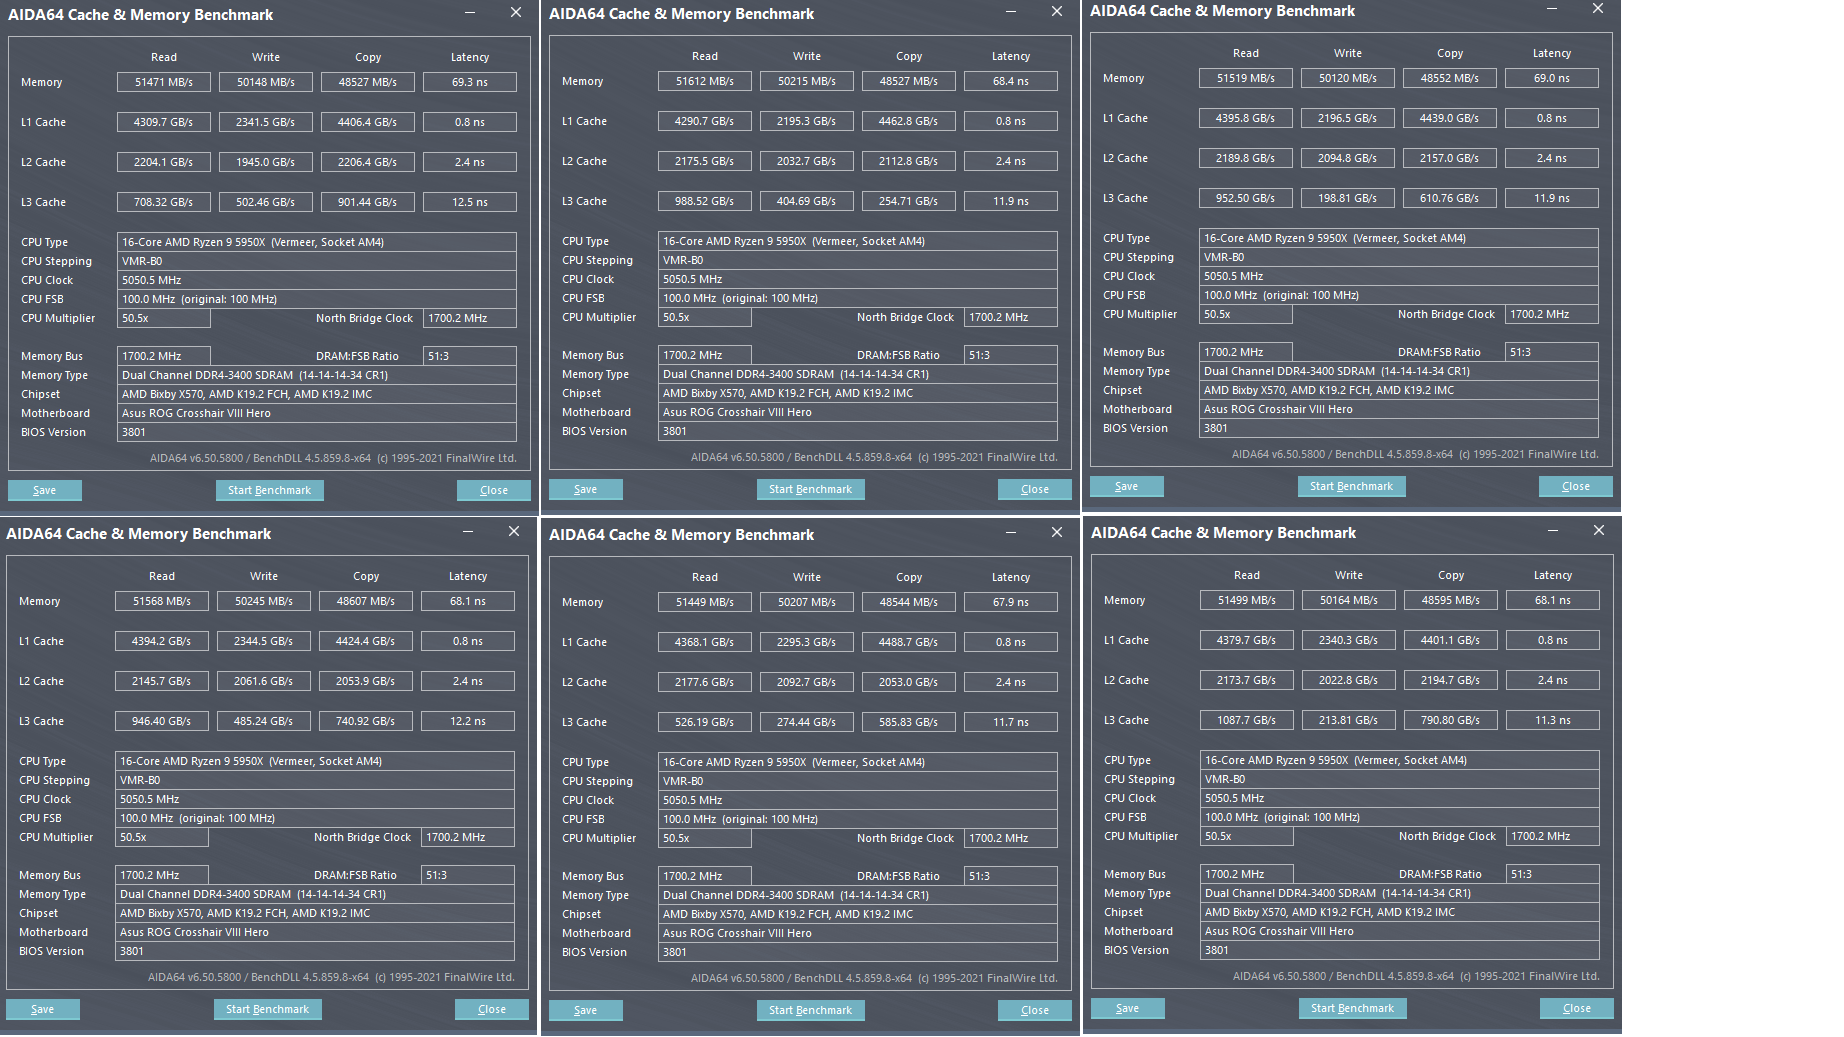Click Close button in window with 11.3 ns L3 latency
The width and height of the screenshot is (1844, 1037).
(x=1577, y=1008)
